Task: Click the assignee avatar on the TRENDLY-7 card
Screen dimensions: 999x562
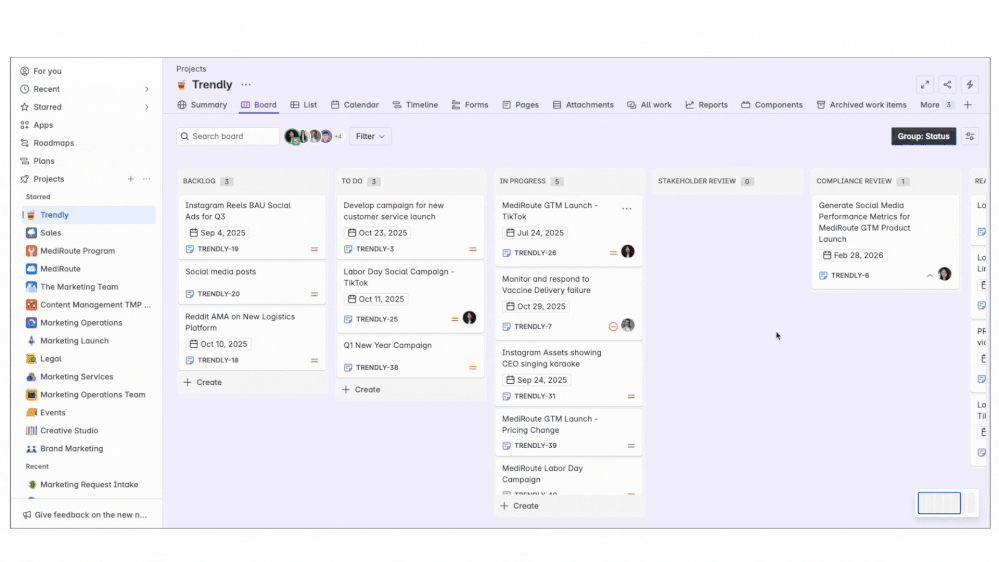Action: pyautogui.click(x=628, y=326)
